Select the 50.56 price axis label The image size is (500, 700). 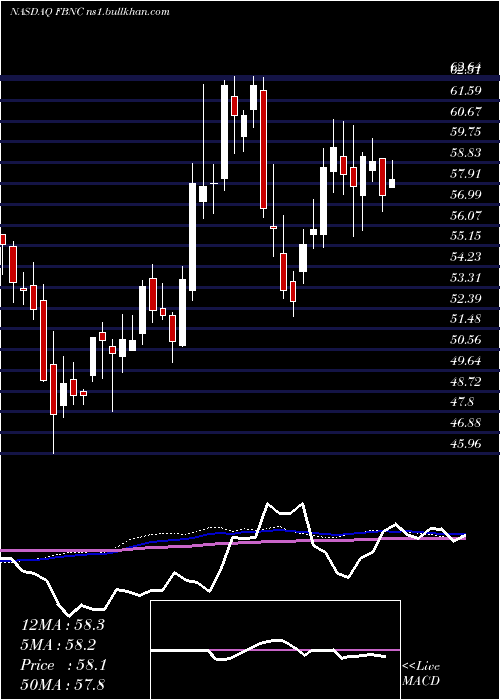tap(467, 340)
